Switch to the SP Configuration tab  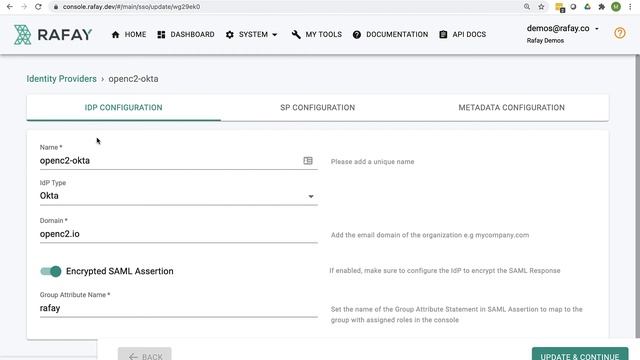[318, 108]
